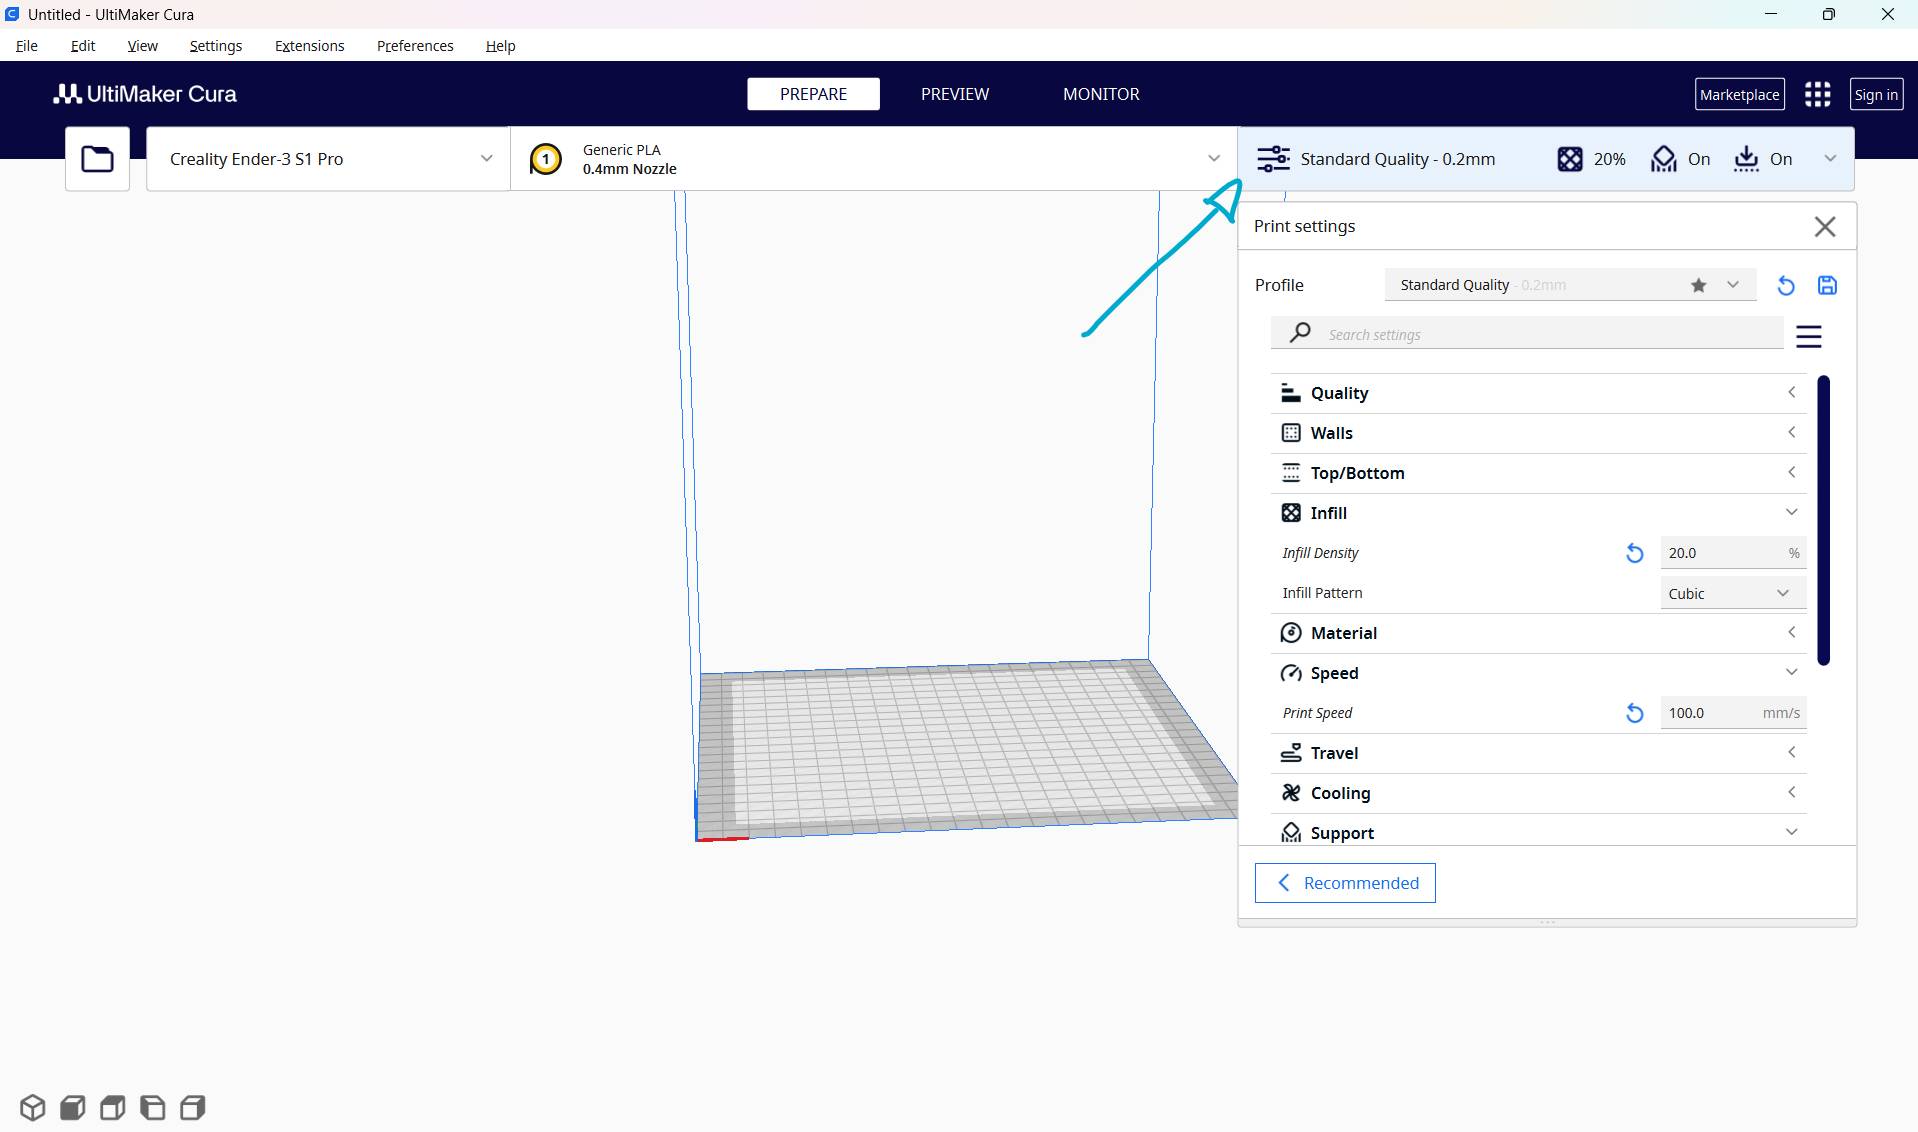
Task: Open the View menu
Action: pos(143,46)
